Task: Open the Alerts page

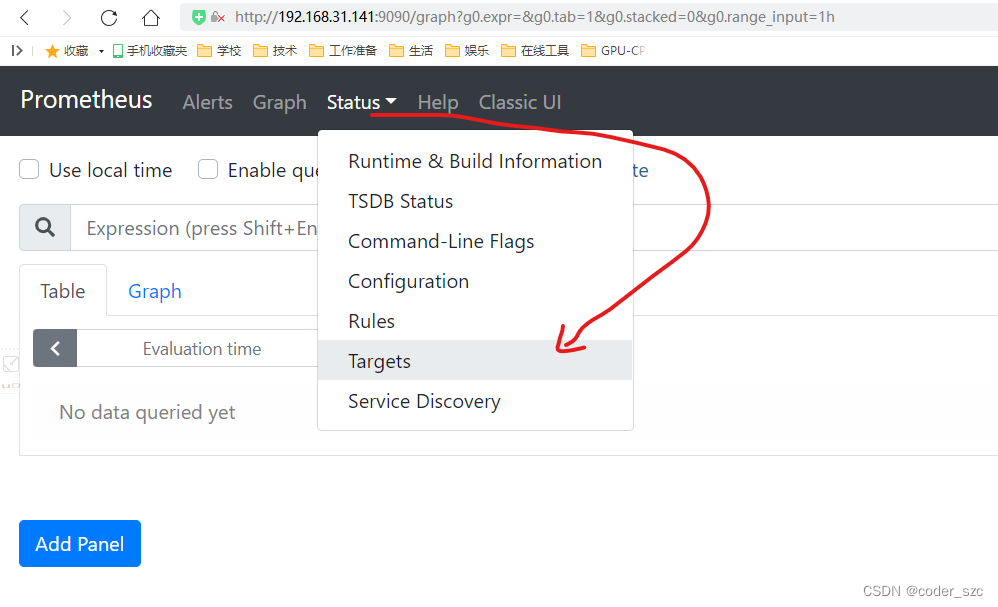Action: 207,102
